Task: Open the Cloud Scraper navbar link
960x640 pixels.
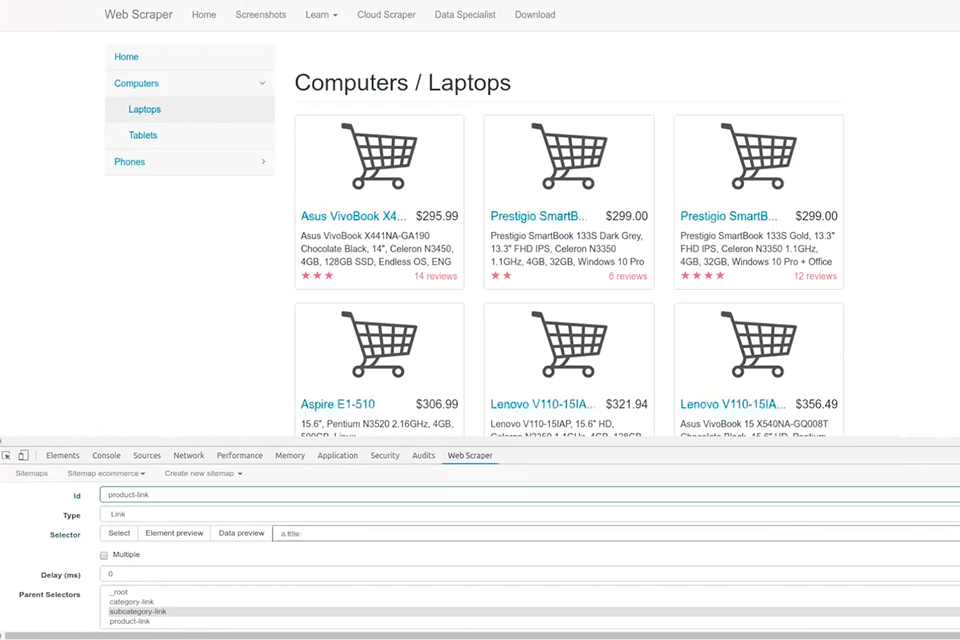Action: [x=386, y=15]
